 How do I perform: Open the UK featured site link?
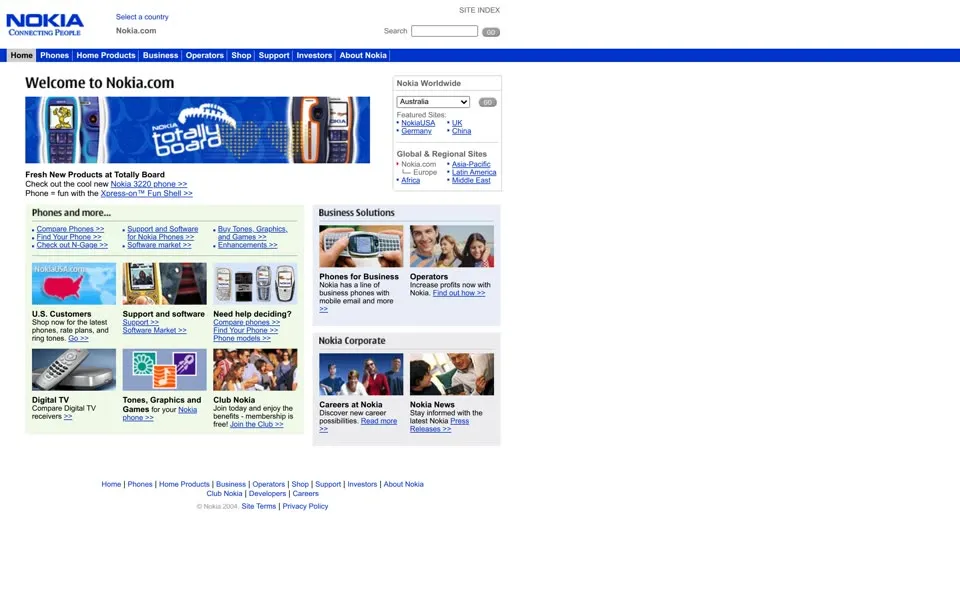coord(457,123)
